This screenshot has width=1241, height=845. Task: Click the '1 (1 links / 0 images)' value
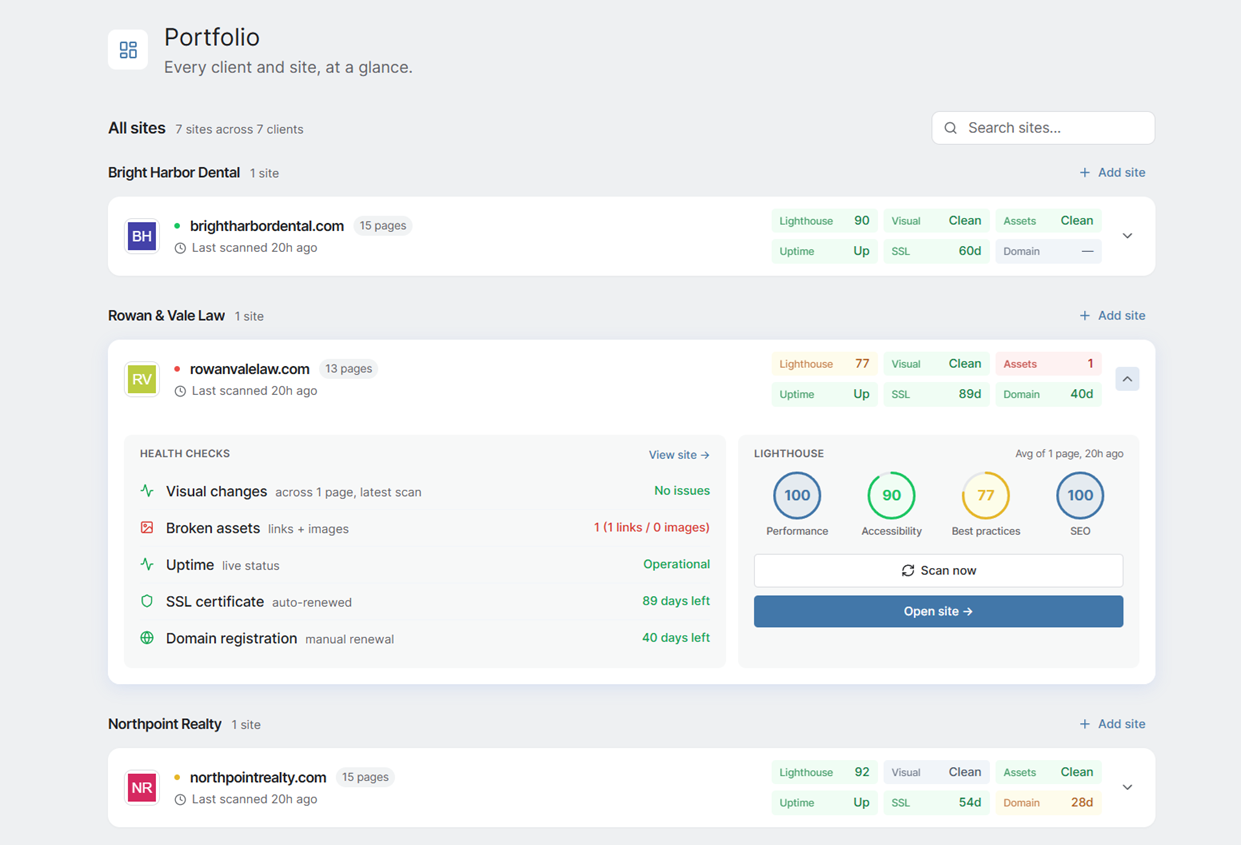(x=652, y=528)
